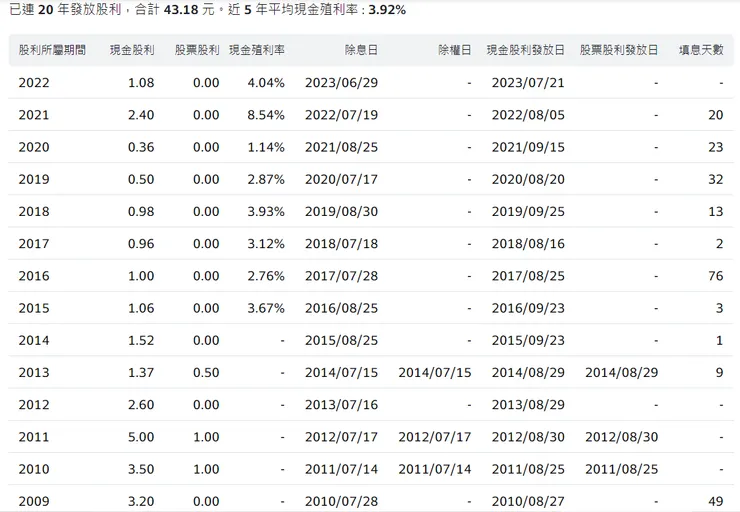This screenshot has width=740, height=512.
Task: Click payment date 2019/09/25
Action: pos(528,211)
